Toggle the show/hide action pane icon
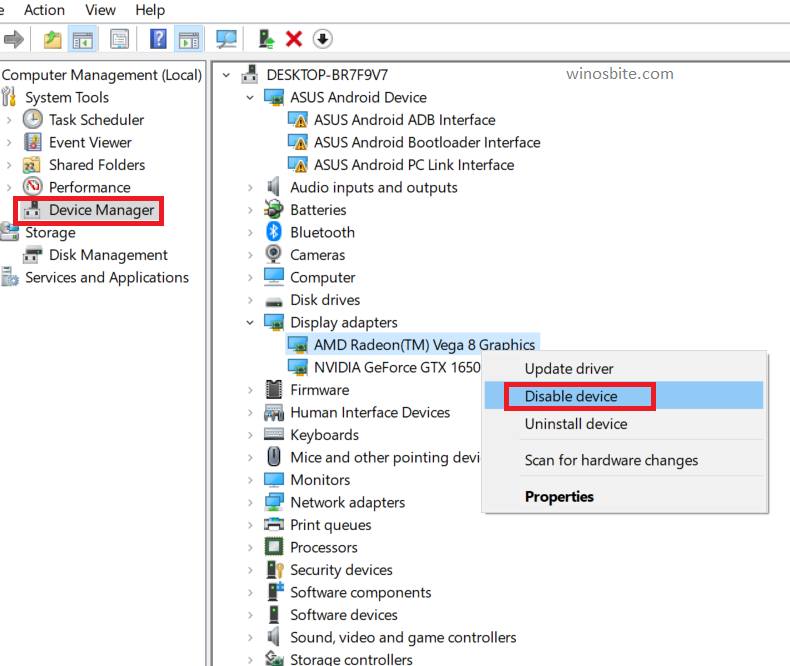The image size is (790, 666). 189,39
